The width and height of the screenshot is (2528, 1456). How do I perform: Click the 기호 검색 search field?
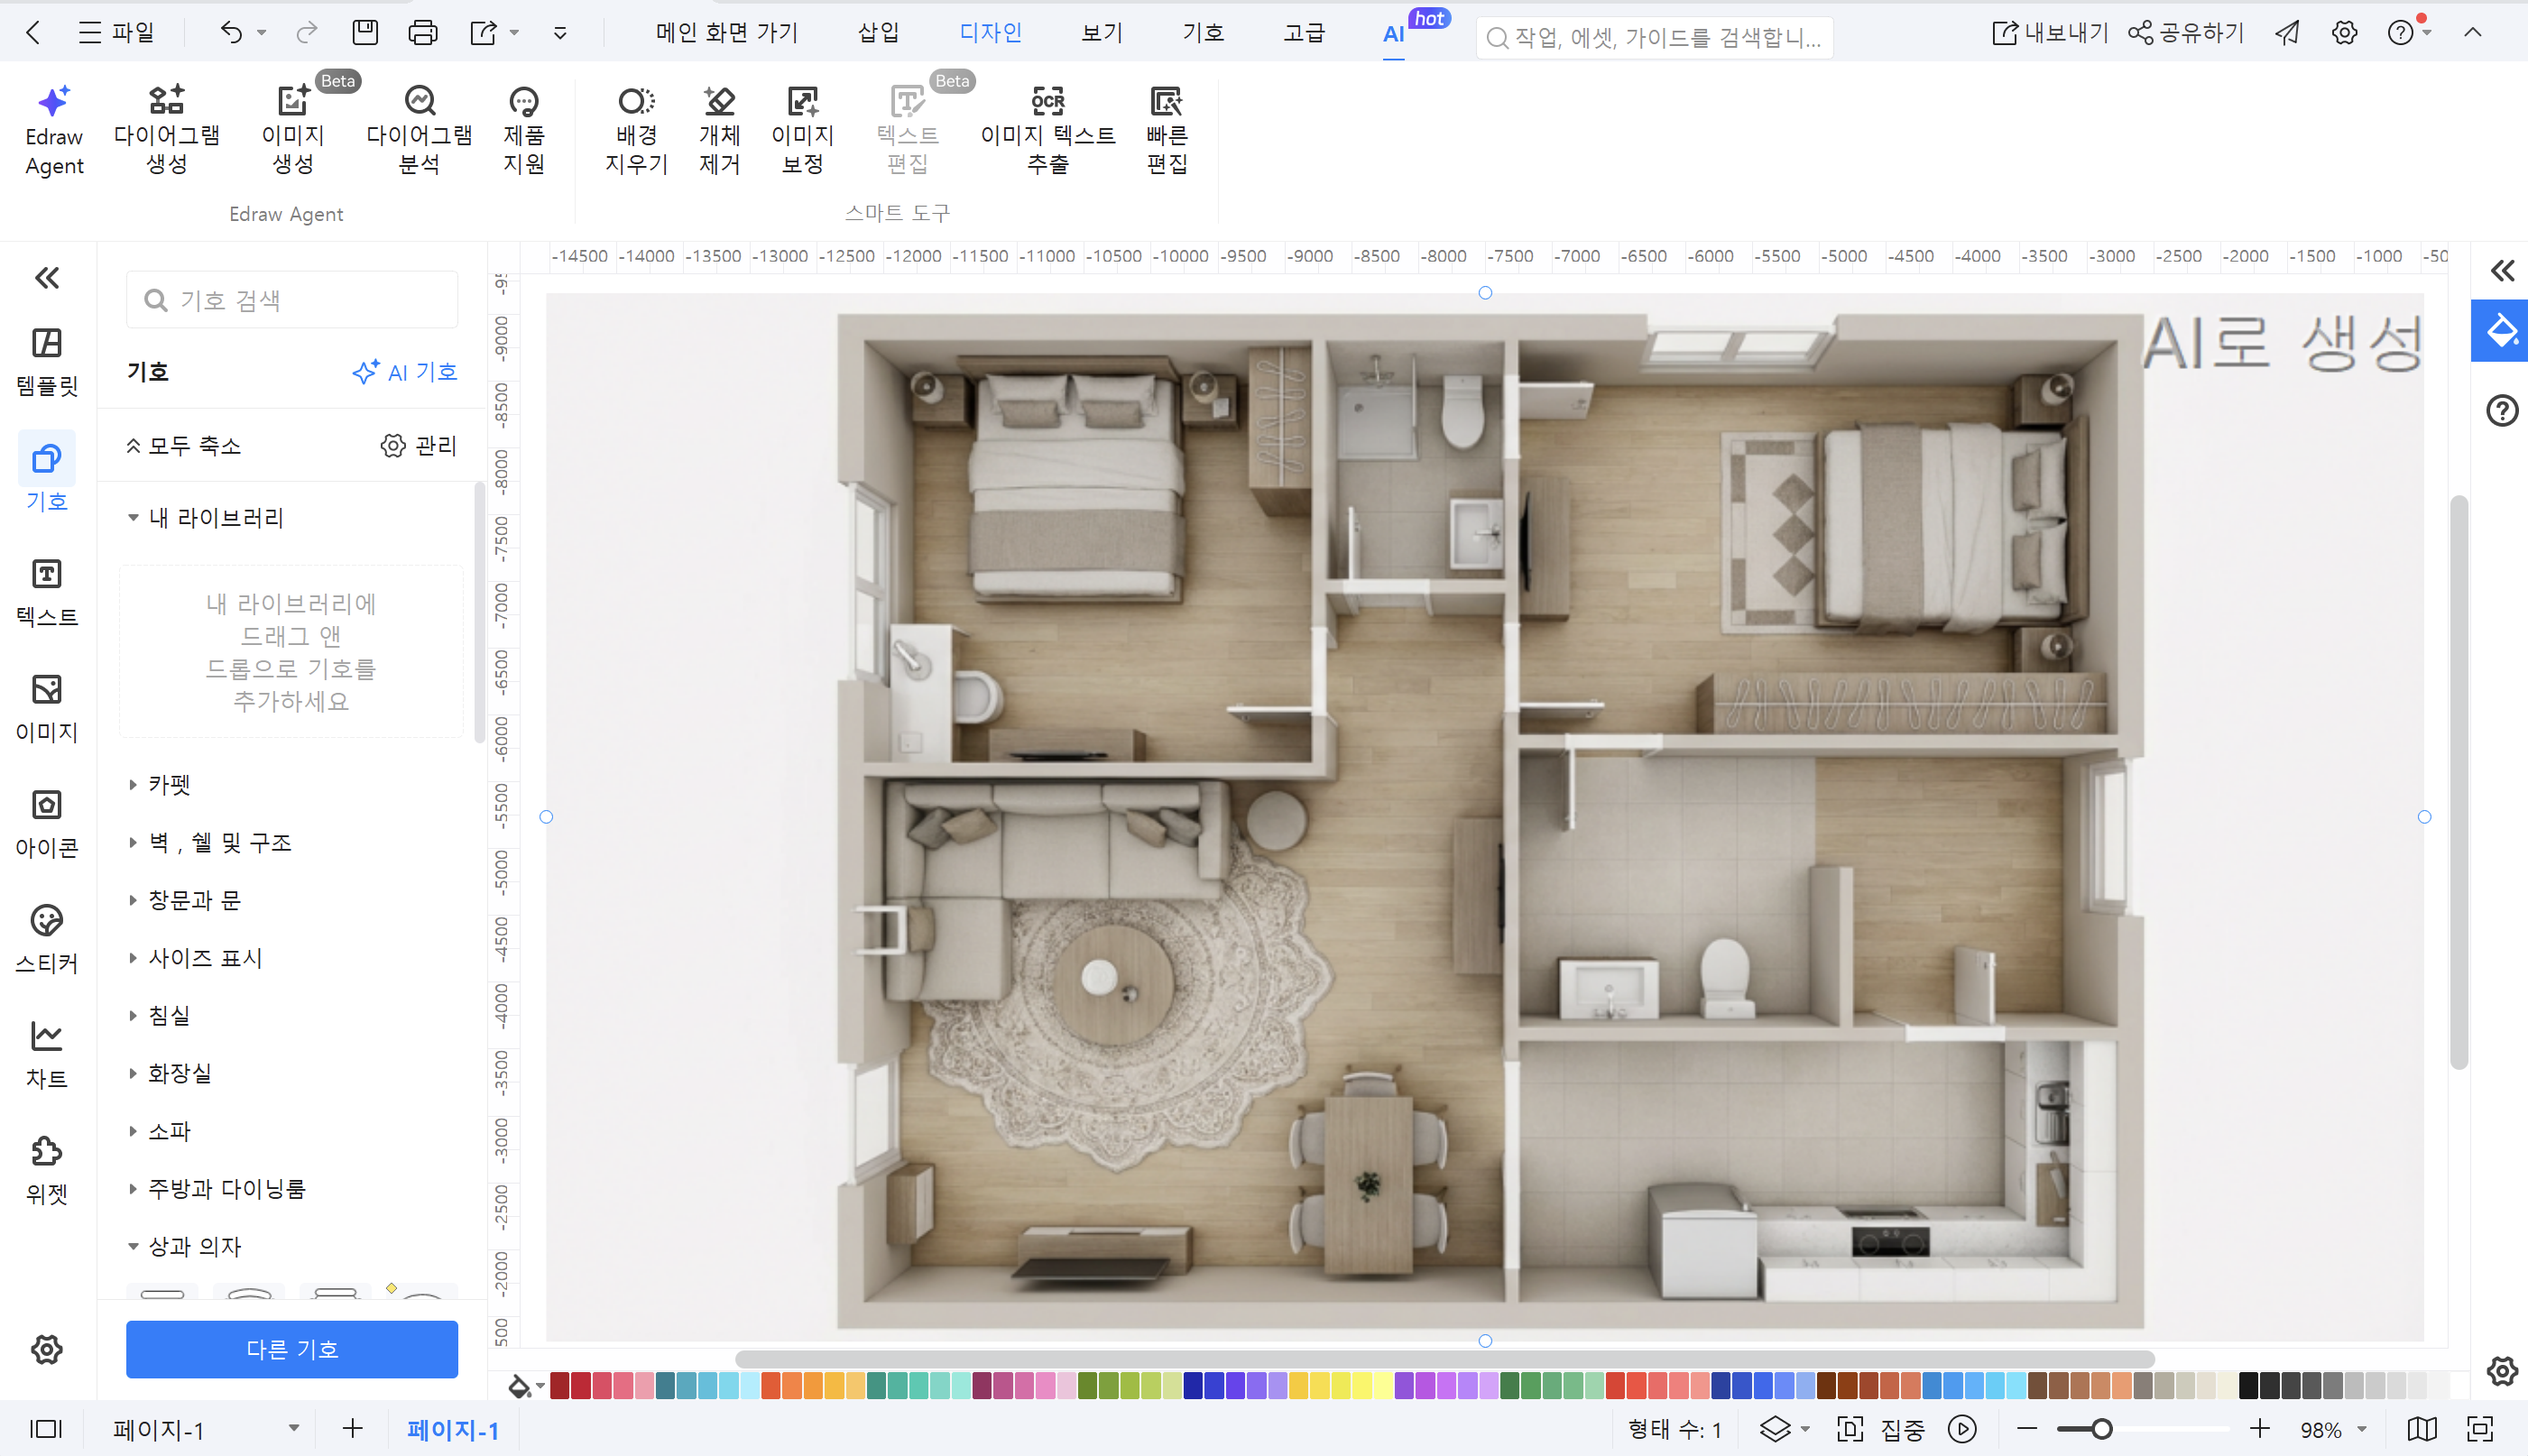coord(291,298)
